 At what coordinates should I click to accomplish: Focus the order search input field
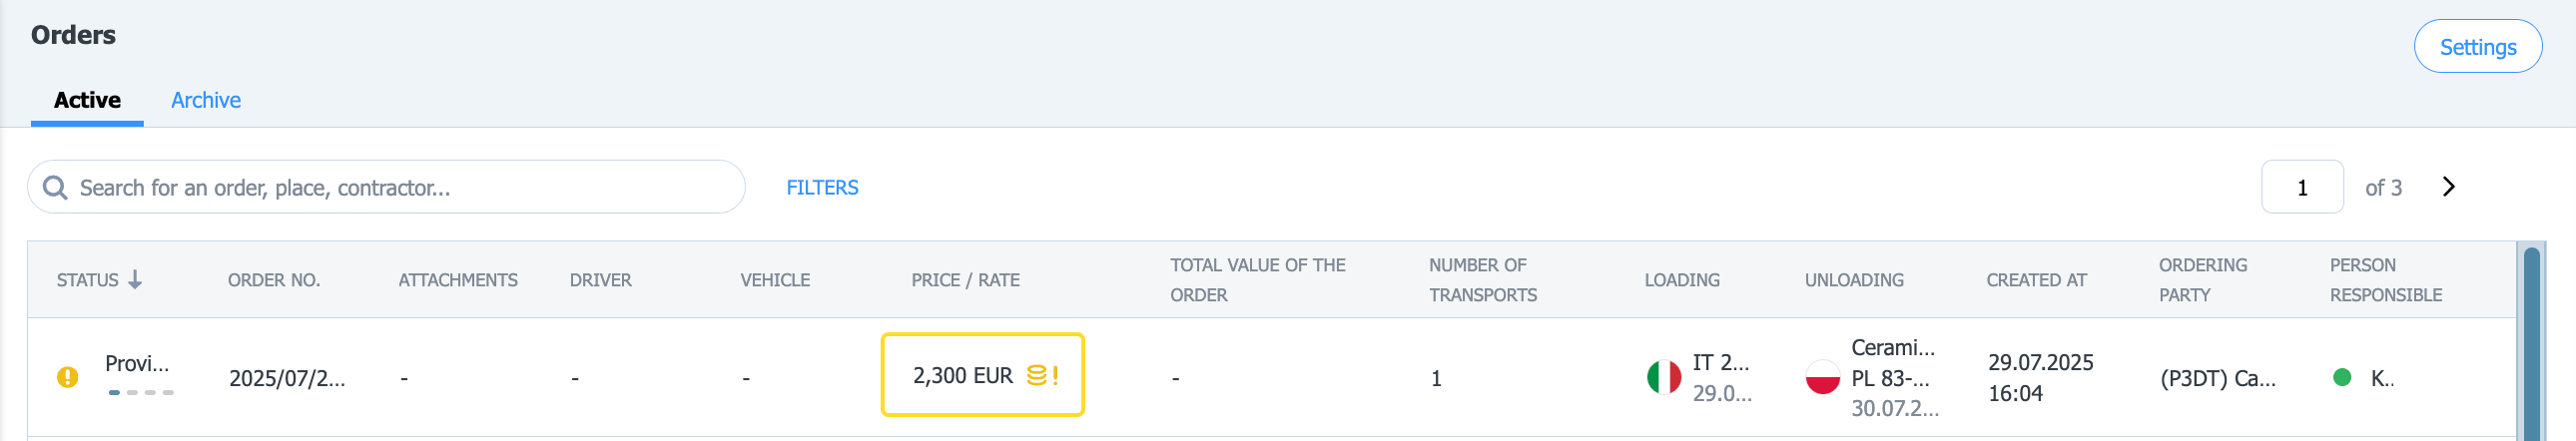click(x=386, y=187)
